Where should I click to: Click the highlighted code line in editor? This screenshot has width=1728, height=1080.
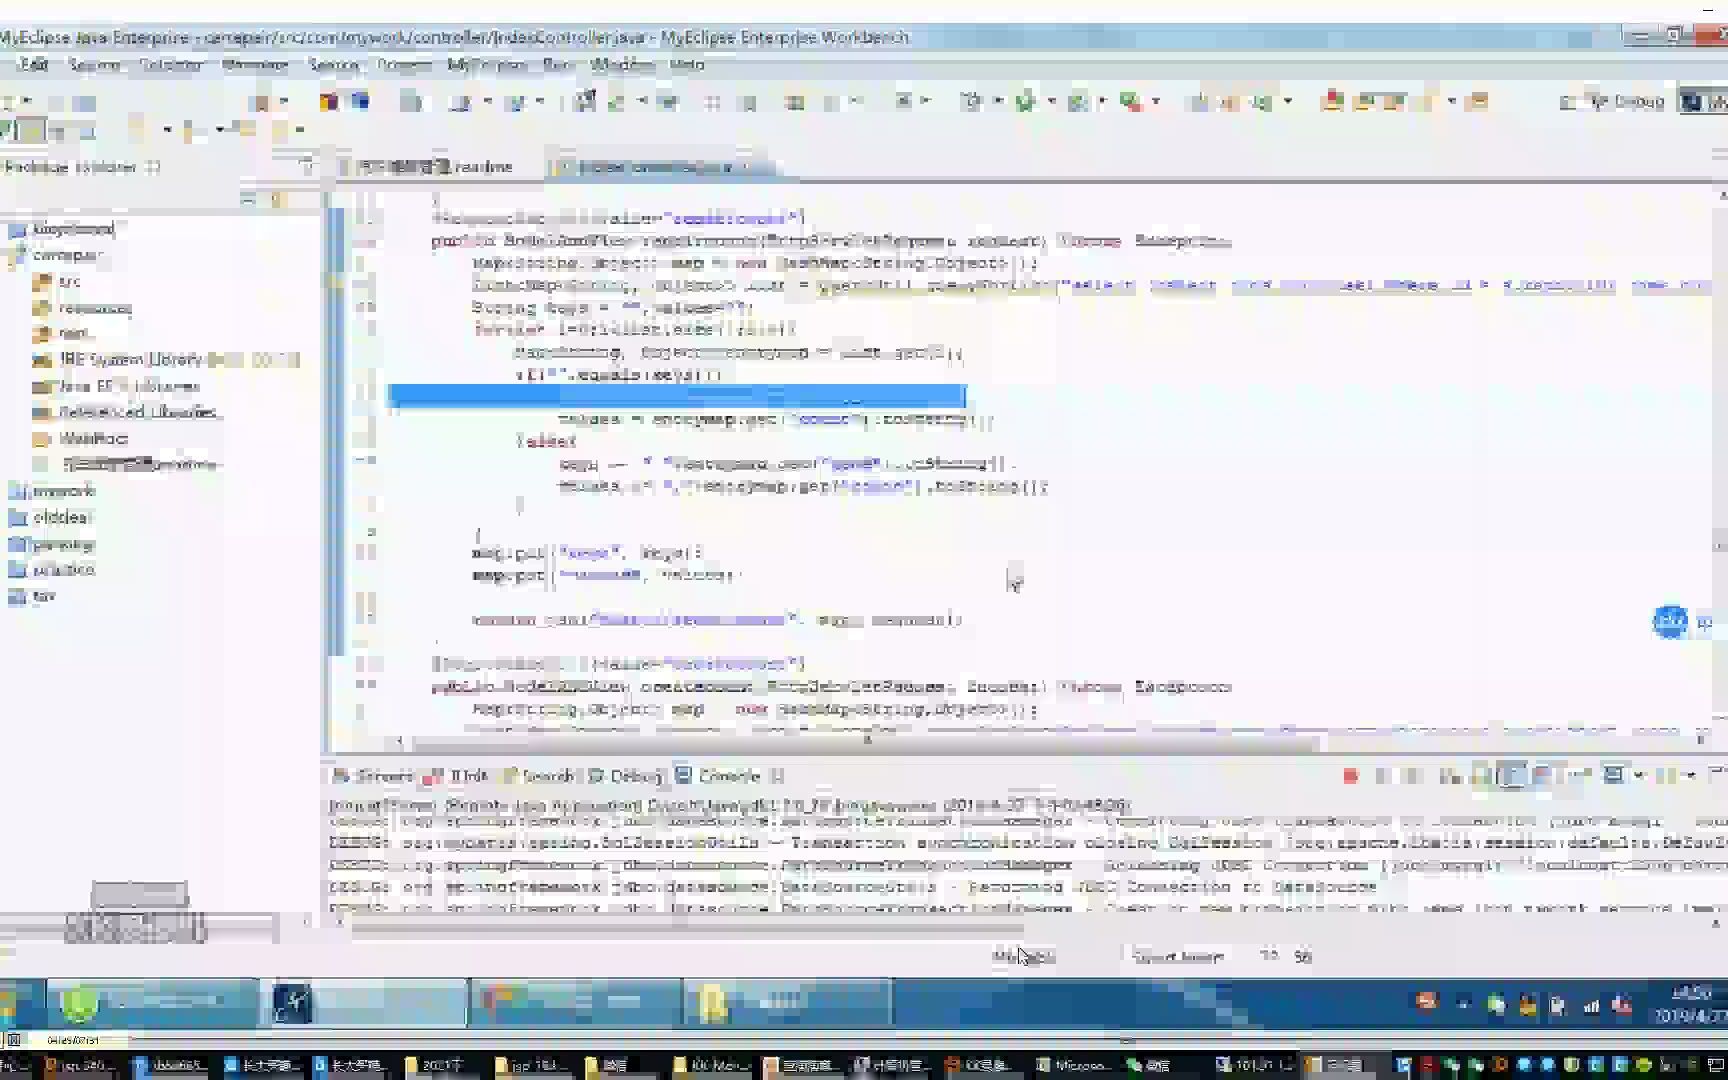point(677,396)
